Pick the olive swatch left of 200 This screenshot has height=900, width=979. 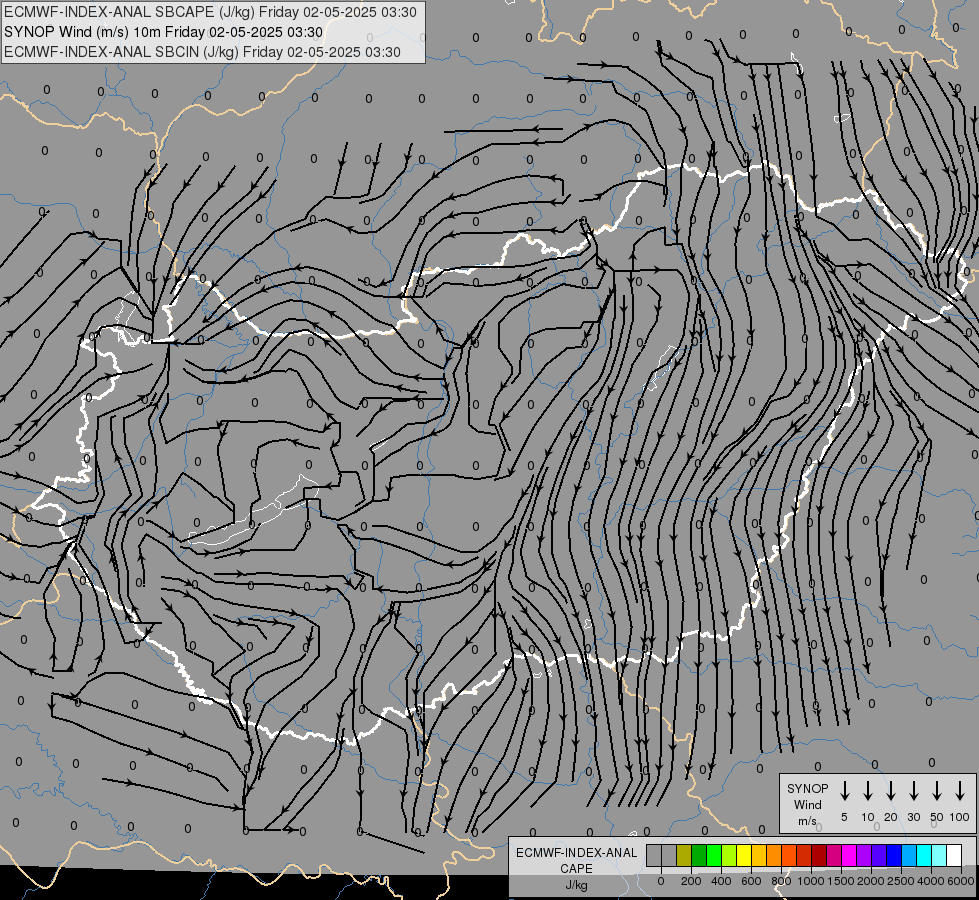pos(684,855)
